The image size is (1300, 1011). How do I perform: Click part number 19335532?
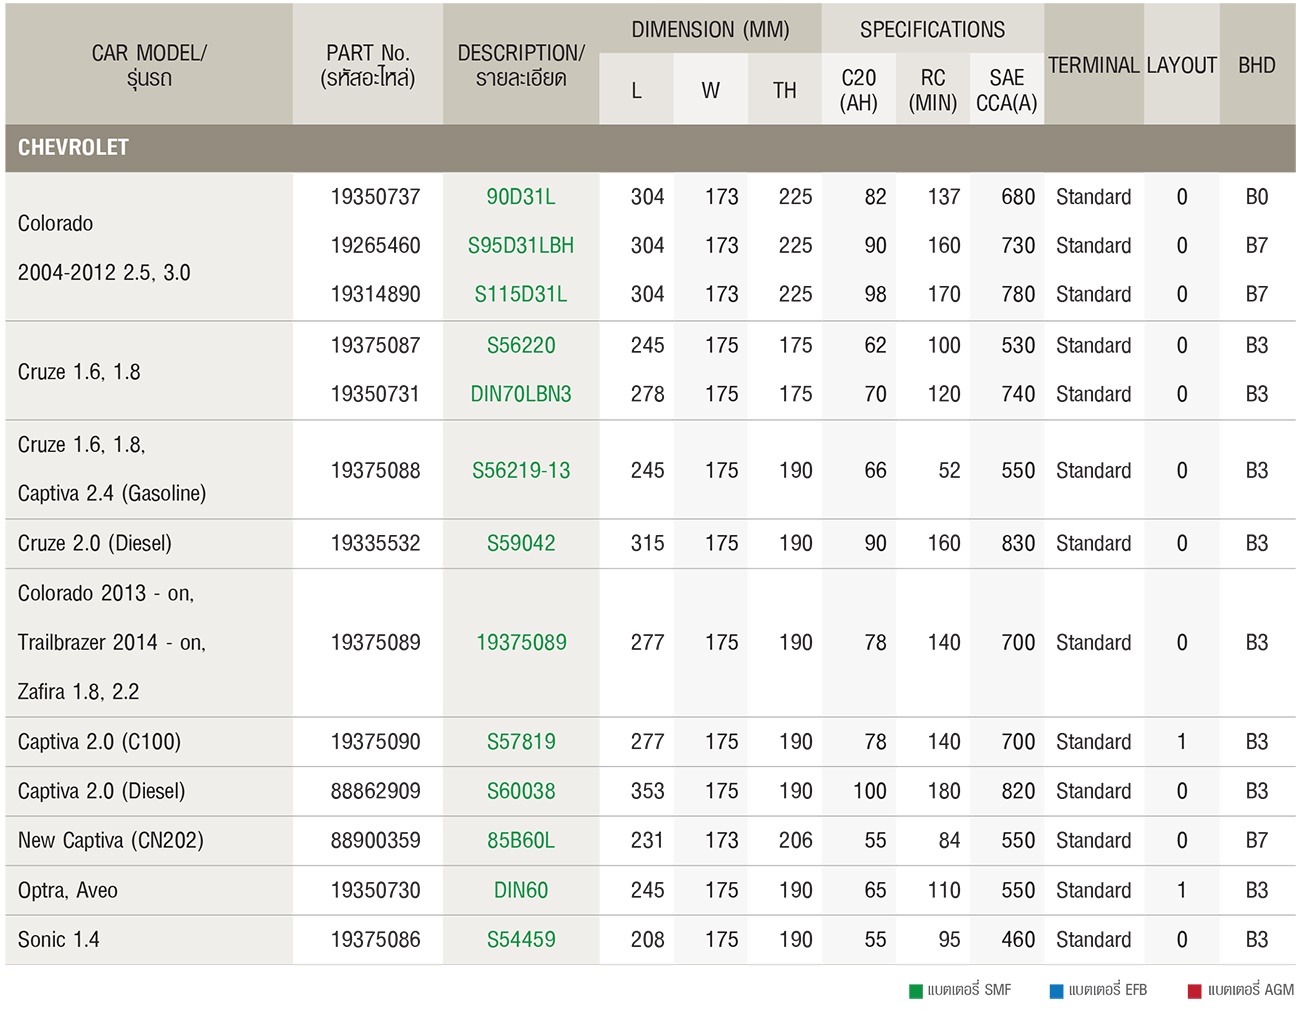pos(376,544)
